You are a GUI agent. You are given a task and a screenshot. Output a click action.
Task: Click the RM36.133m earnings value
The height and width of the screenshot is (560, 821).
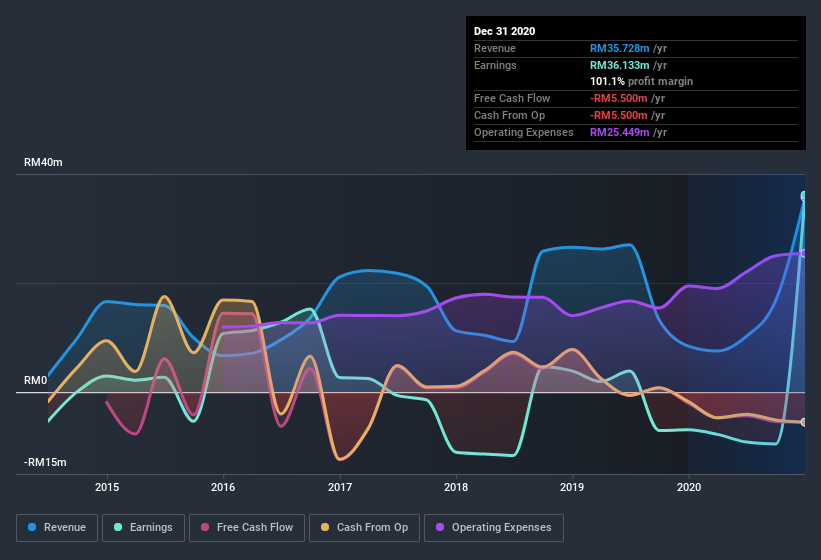click(619, 65)
